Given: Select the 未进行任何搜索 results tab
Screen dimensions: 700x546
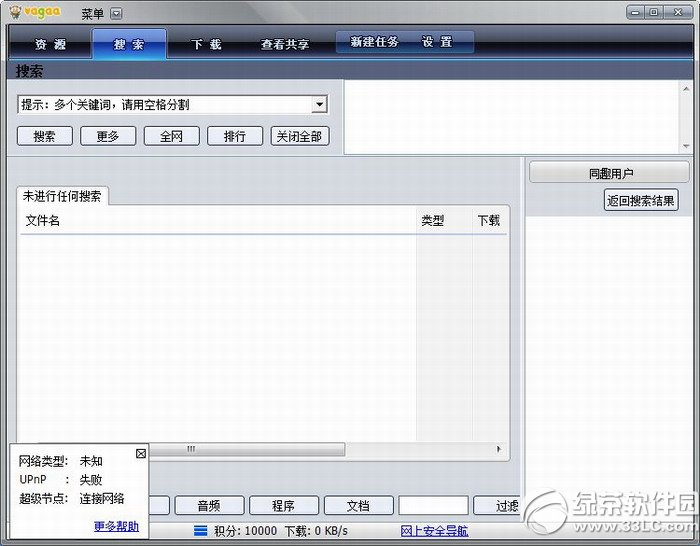Looking at the screenshot, I should [62, 196].
